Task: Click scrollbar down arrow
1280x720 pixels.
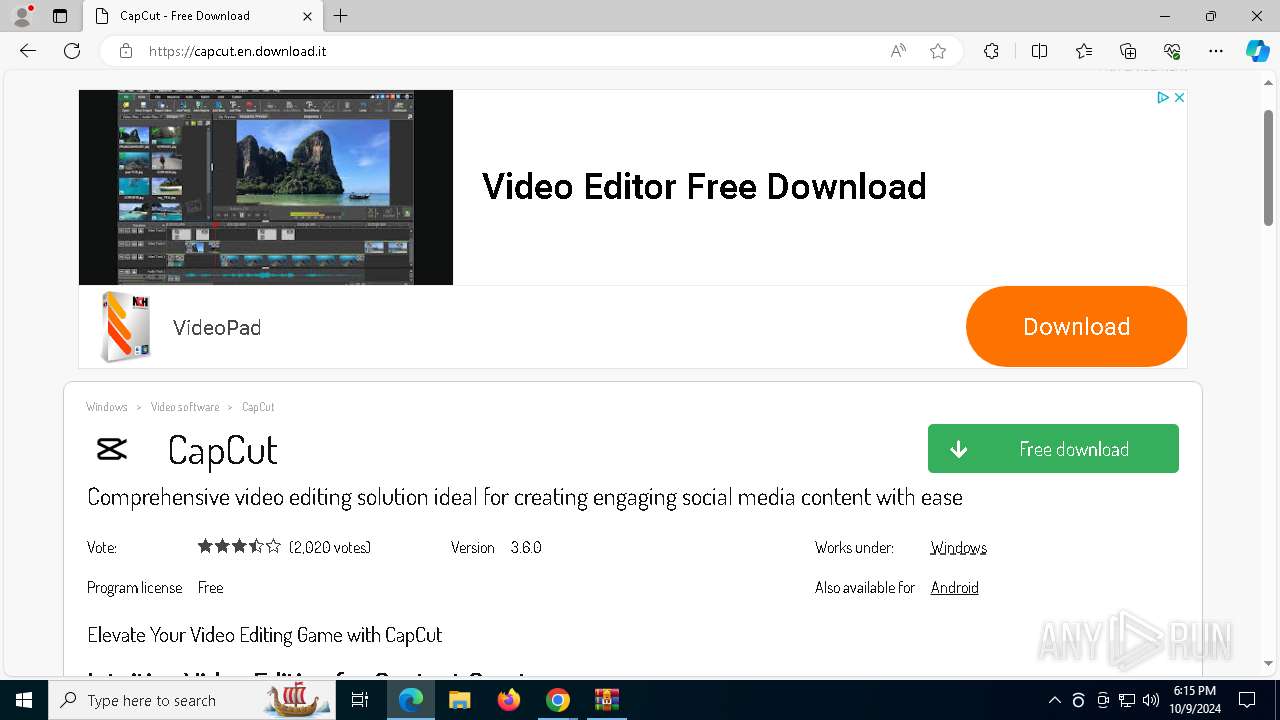Action: point(1268,663)
